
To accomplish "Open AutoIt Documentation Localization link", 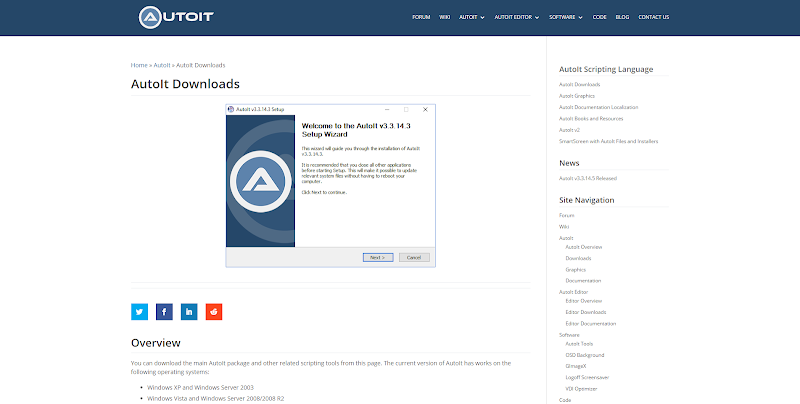I will (598, 107).
